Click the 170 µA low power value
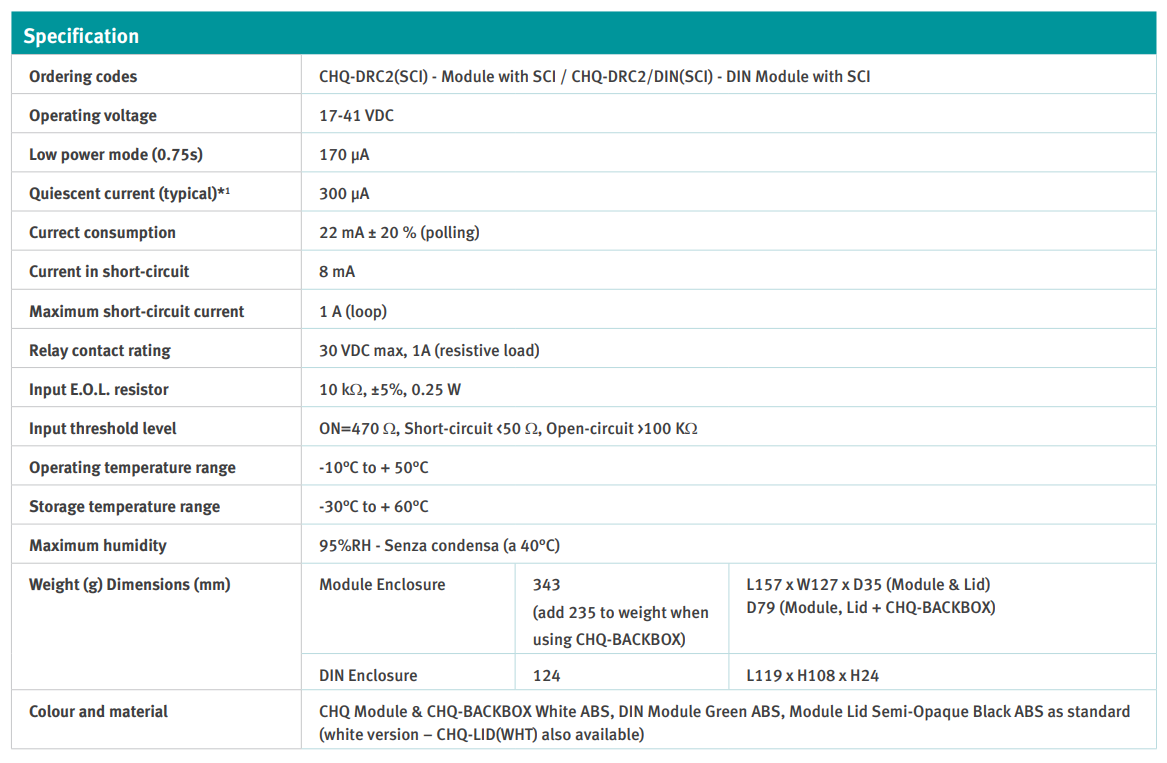This screenshot has height=763, width=1167. [x=344, y=155]
